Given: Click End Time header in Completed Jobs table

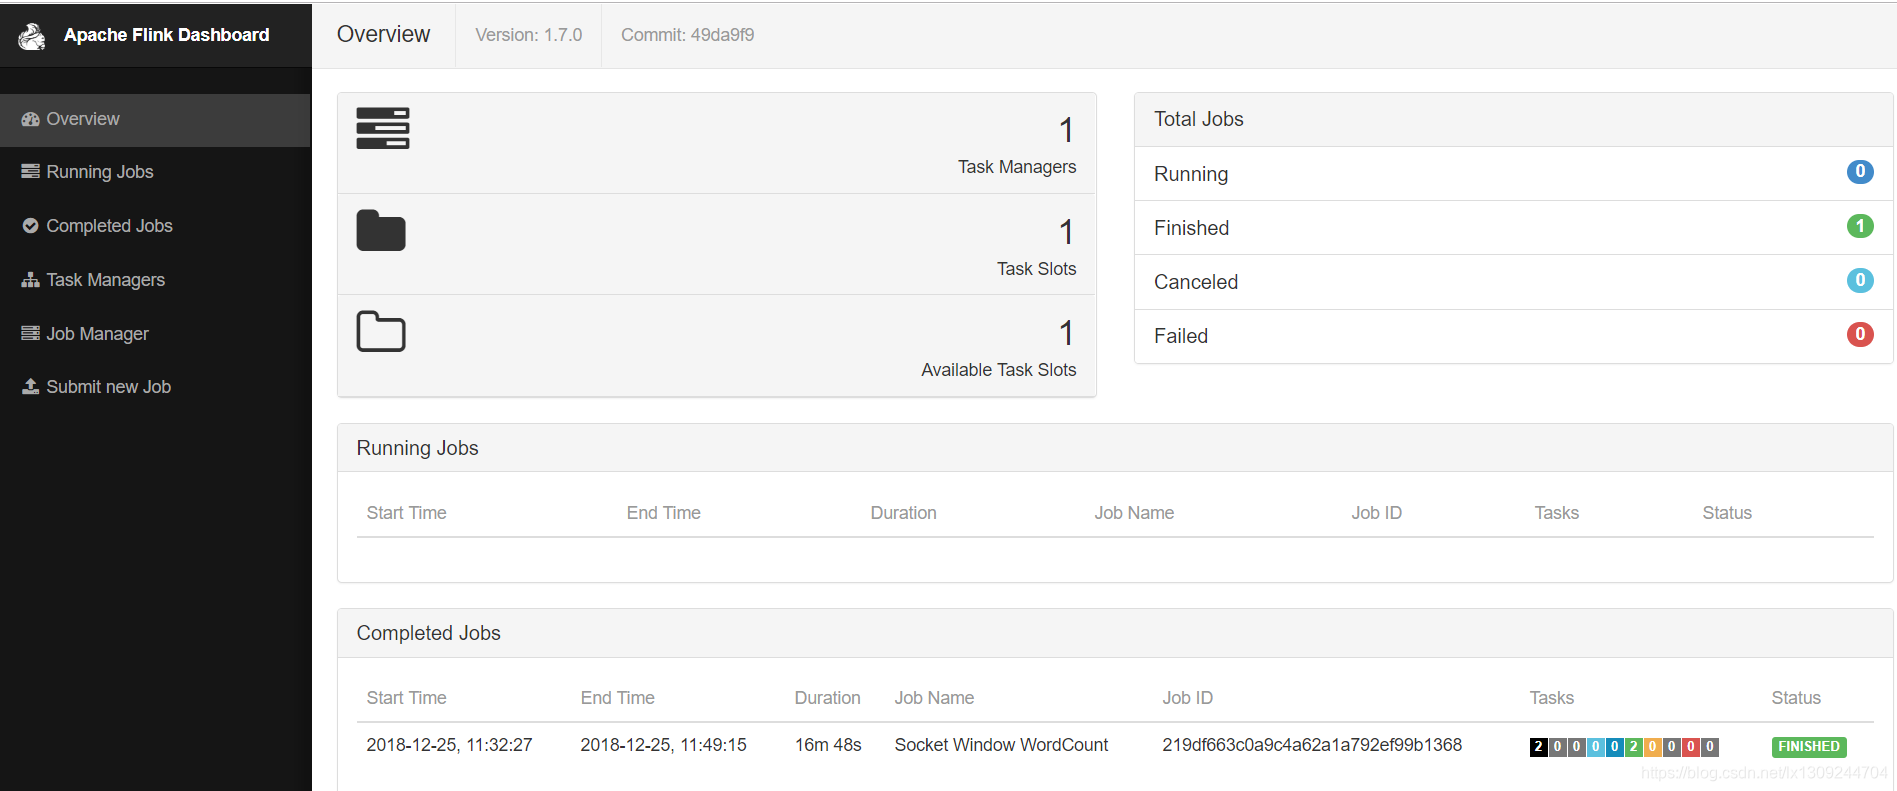Looking at the screenshot, I should (617, 698).
